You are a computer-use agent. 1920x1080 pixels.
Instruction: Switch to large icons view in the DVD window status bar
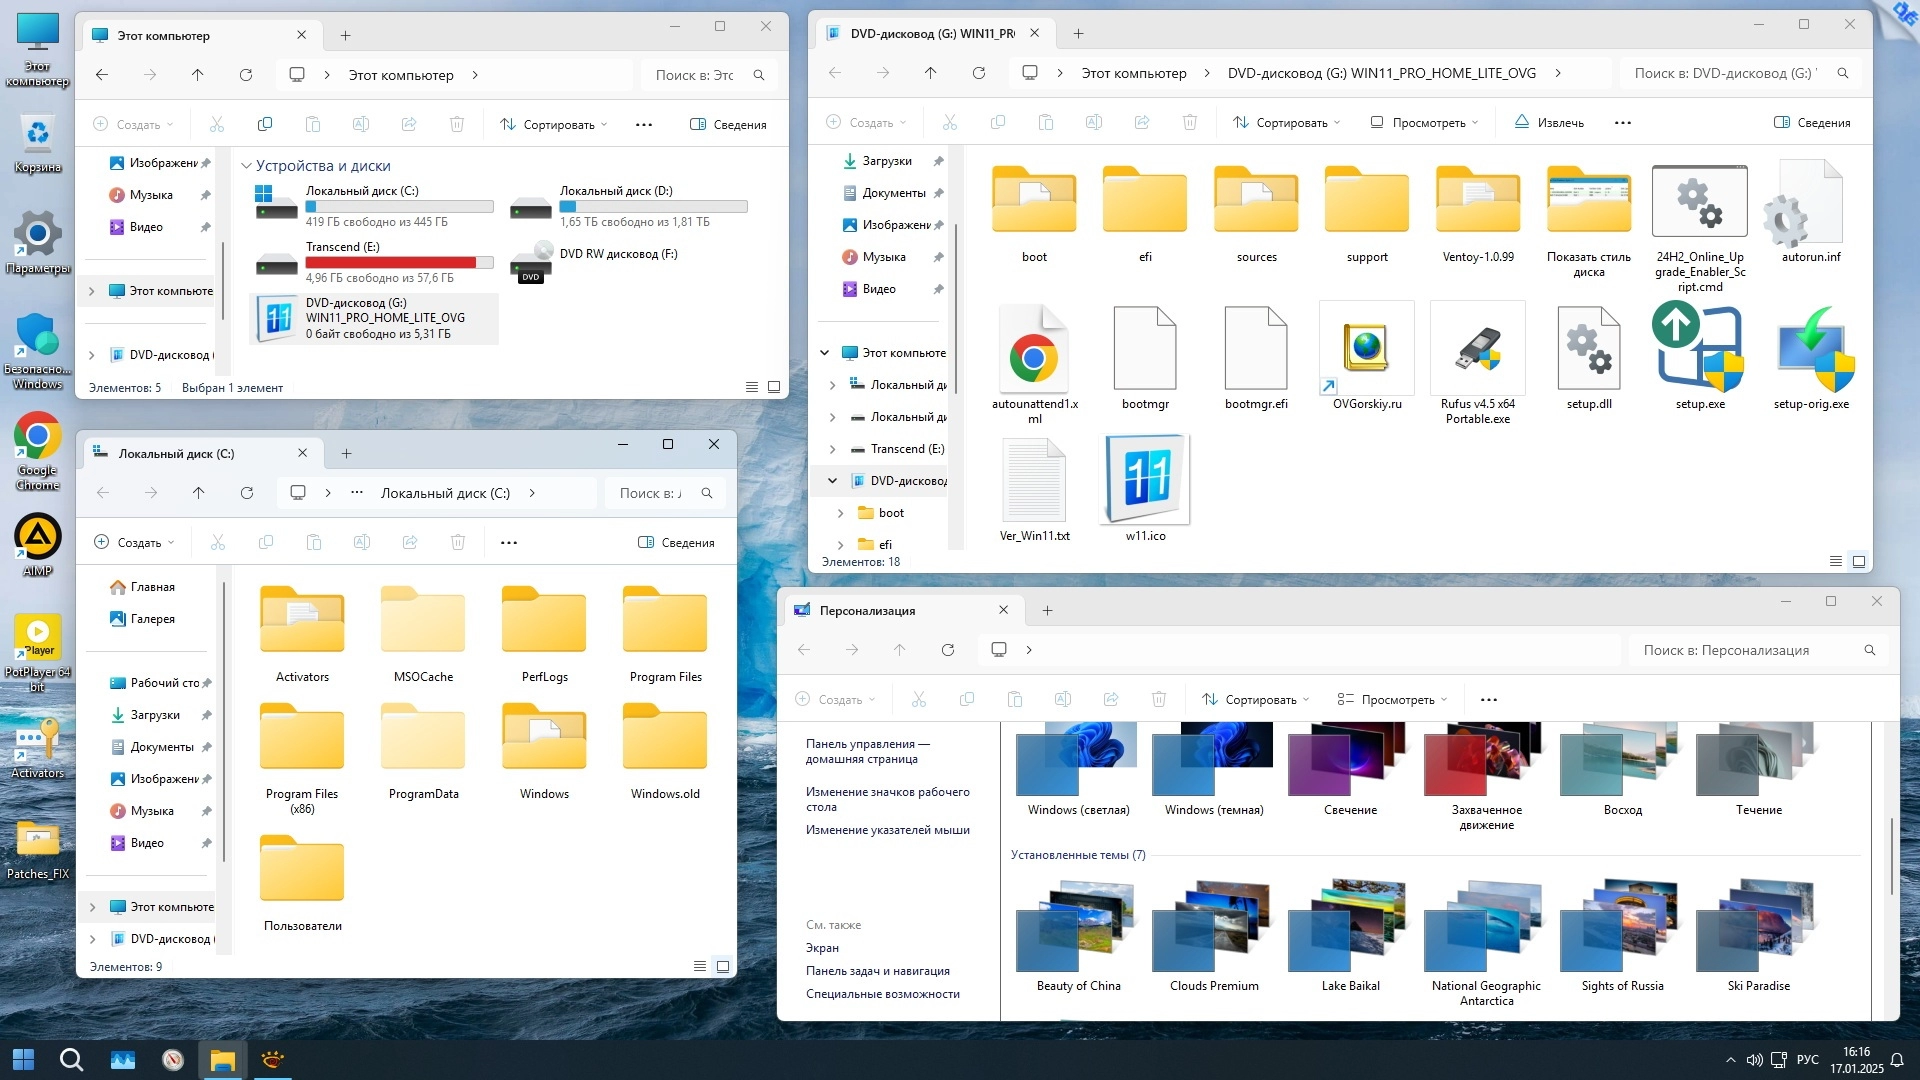(1858, 562)
